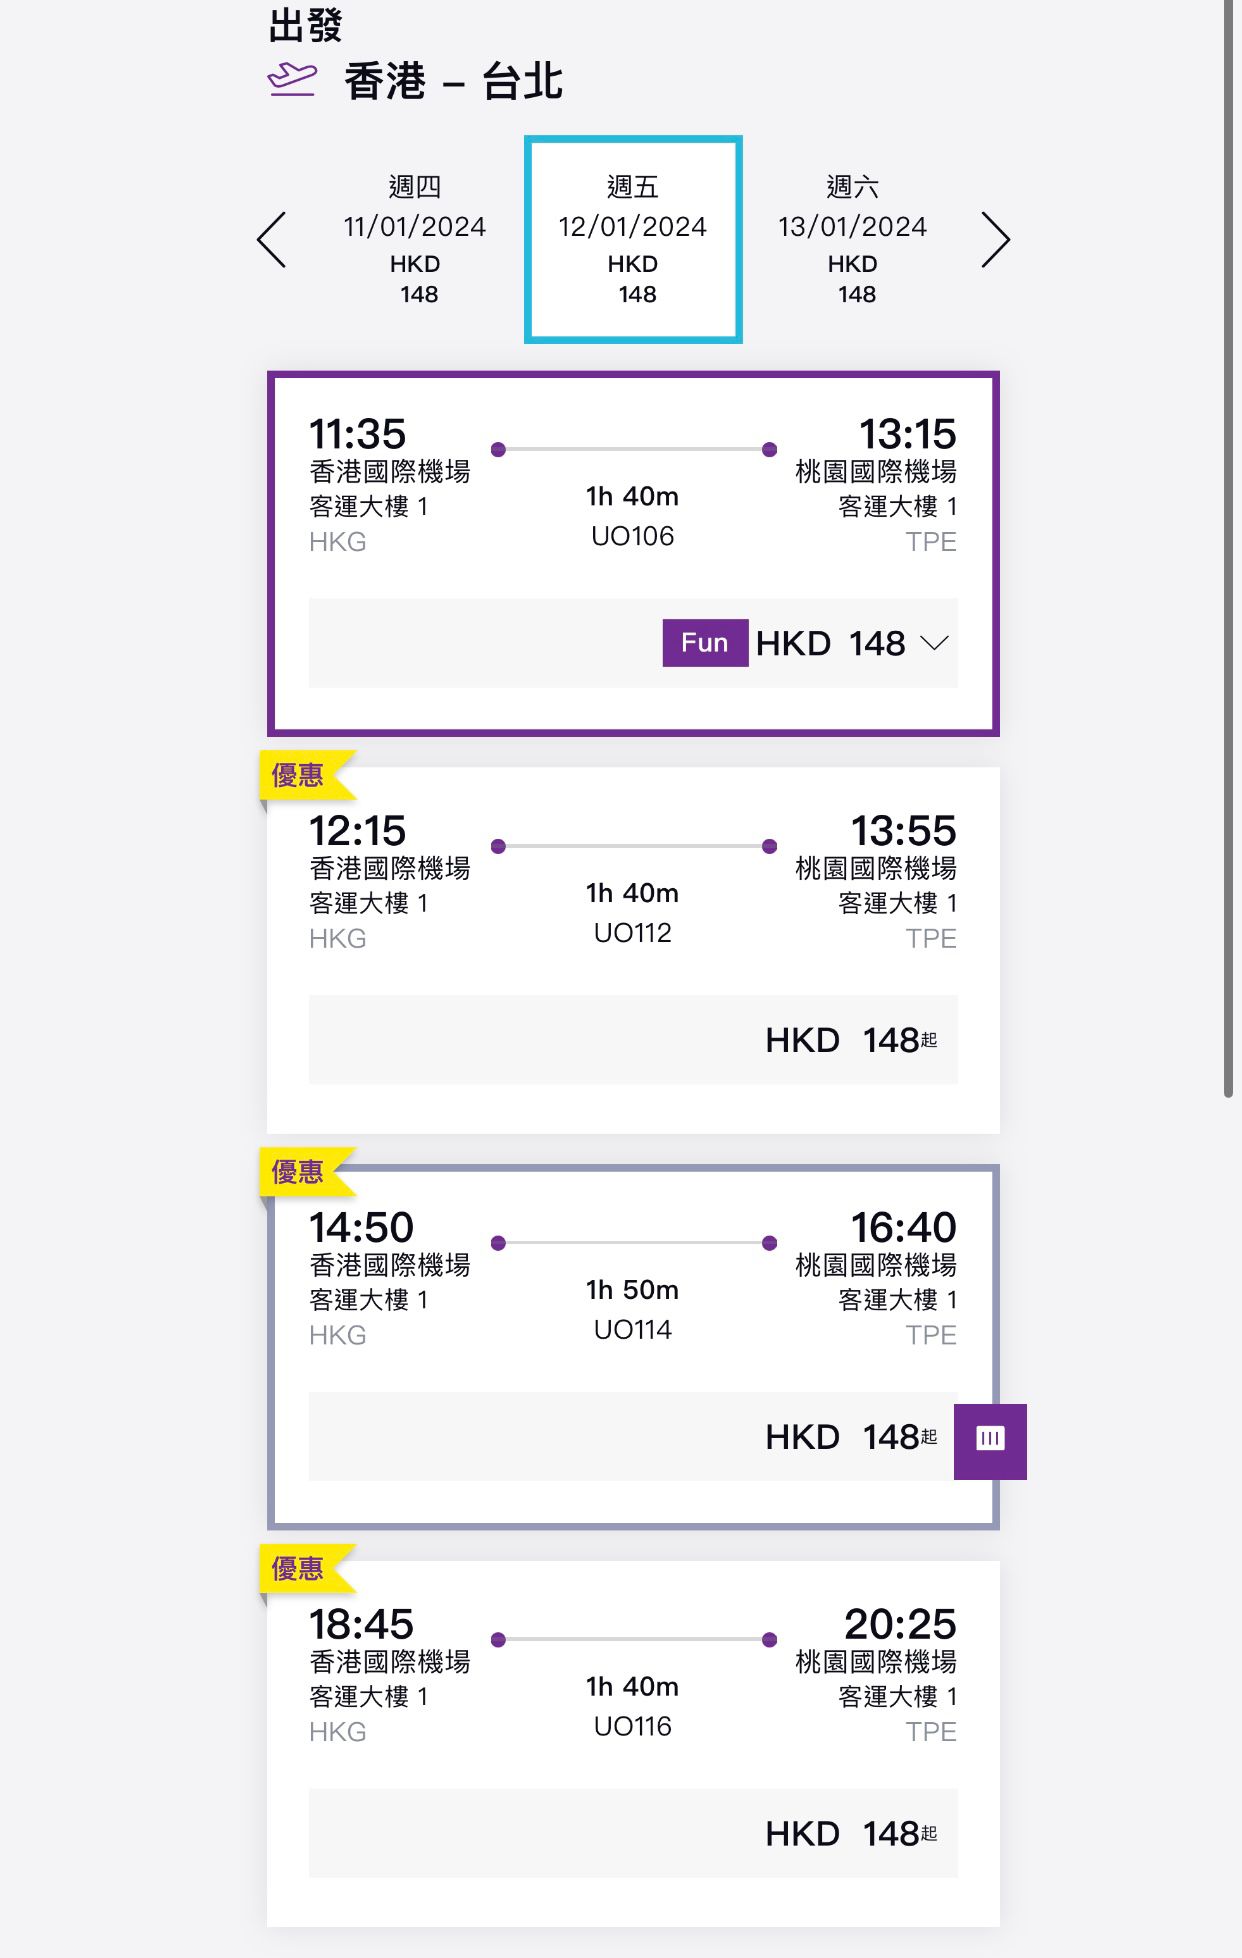Screen dimensions: 1242x1958
Task: Click the 優惠 badge on flight UO116
Action: [x=299, y=1568]
